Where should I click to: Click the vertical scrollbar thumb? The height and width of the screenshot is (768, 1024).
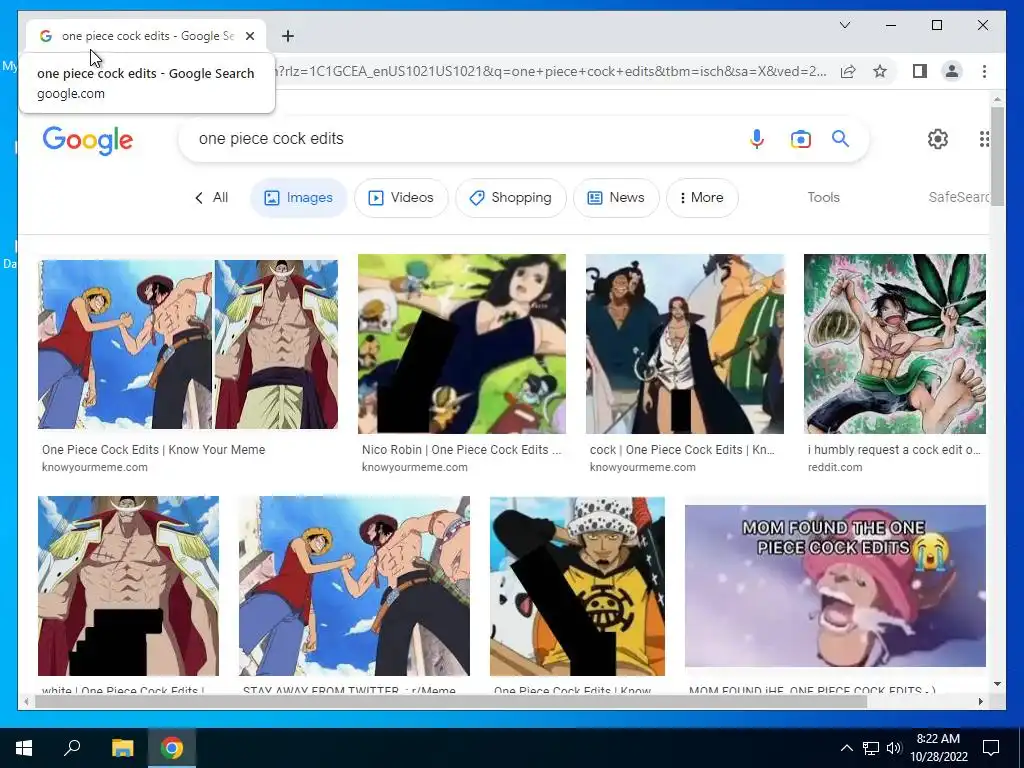[997, 156]
